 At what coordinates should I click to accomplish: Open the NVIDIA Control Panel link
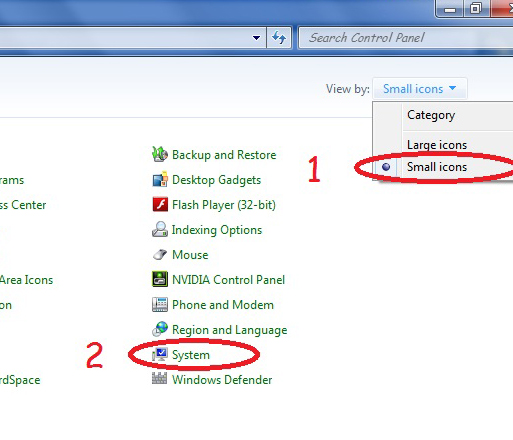228,280
